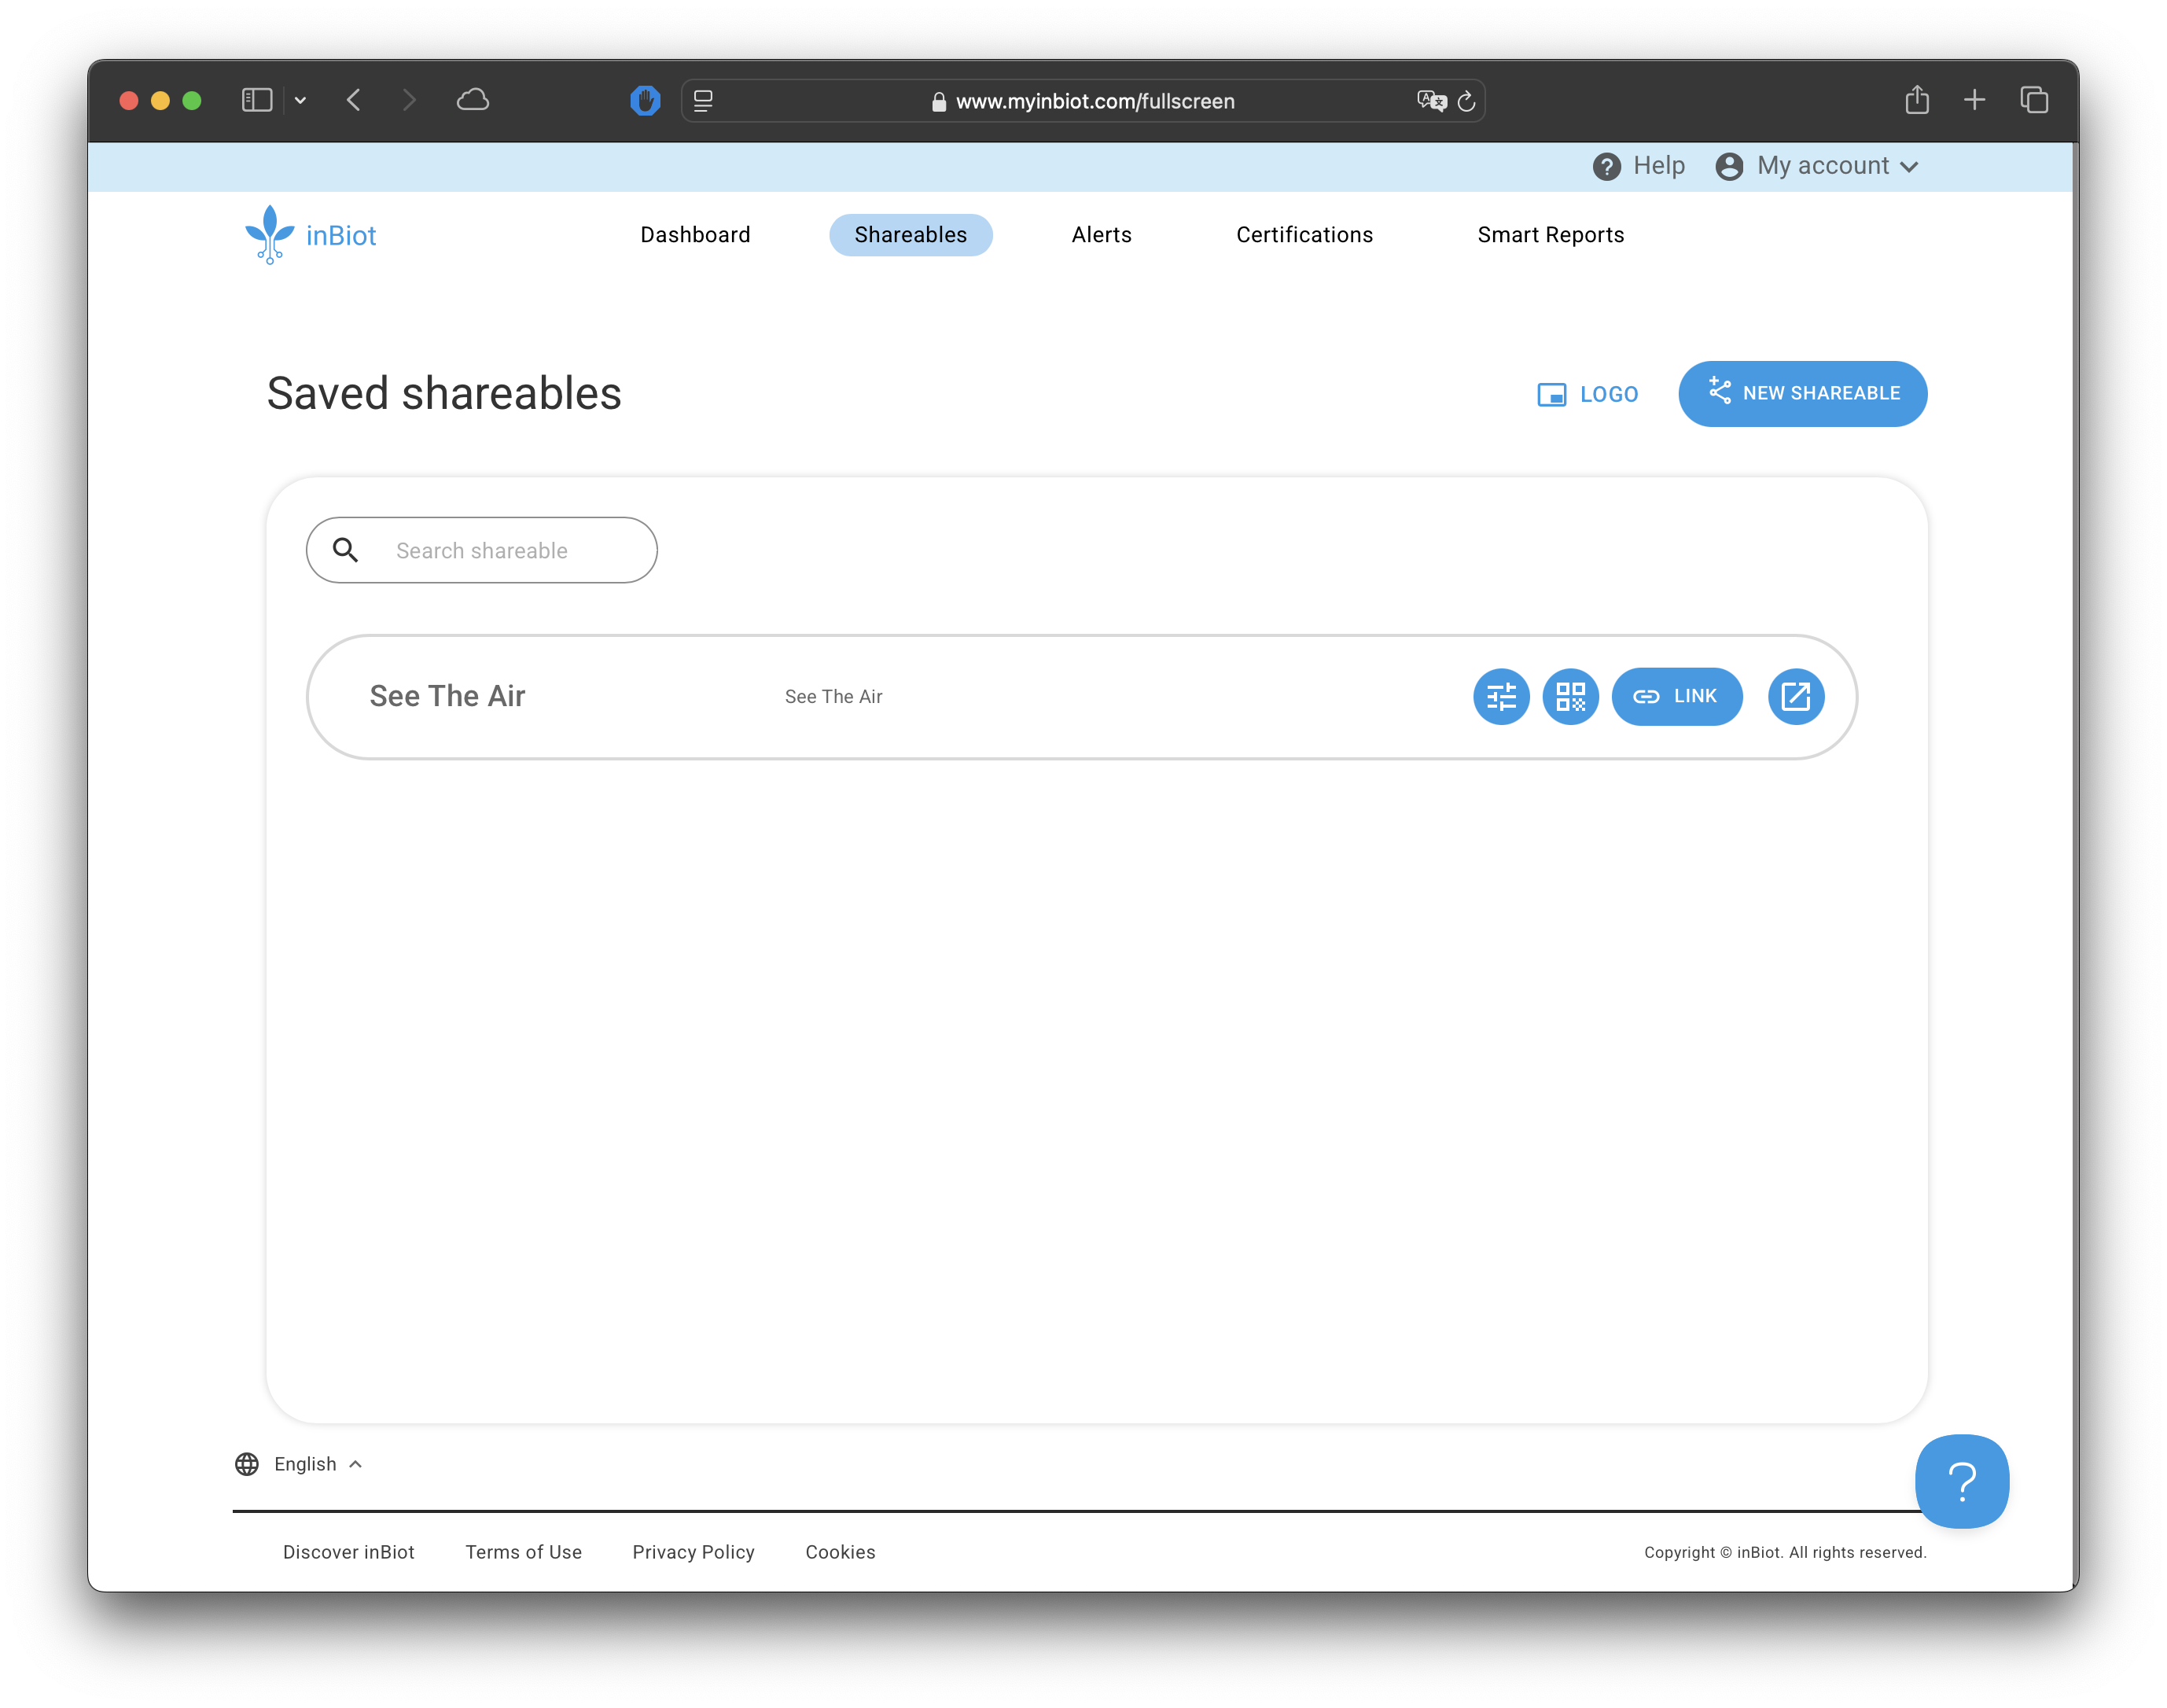Go to Smart Reports tab
2167x1708 pixels.
coord(1550,235)
